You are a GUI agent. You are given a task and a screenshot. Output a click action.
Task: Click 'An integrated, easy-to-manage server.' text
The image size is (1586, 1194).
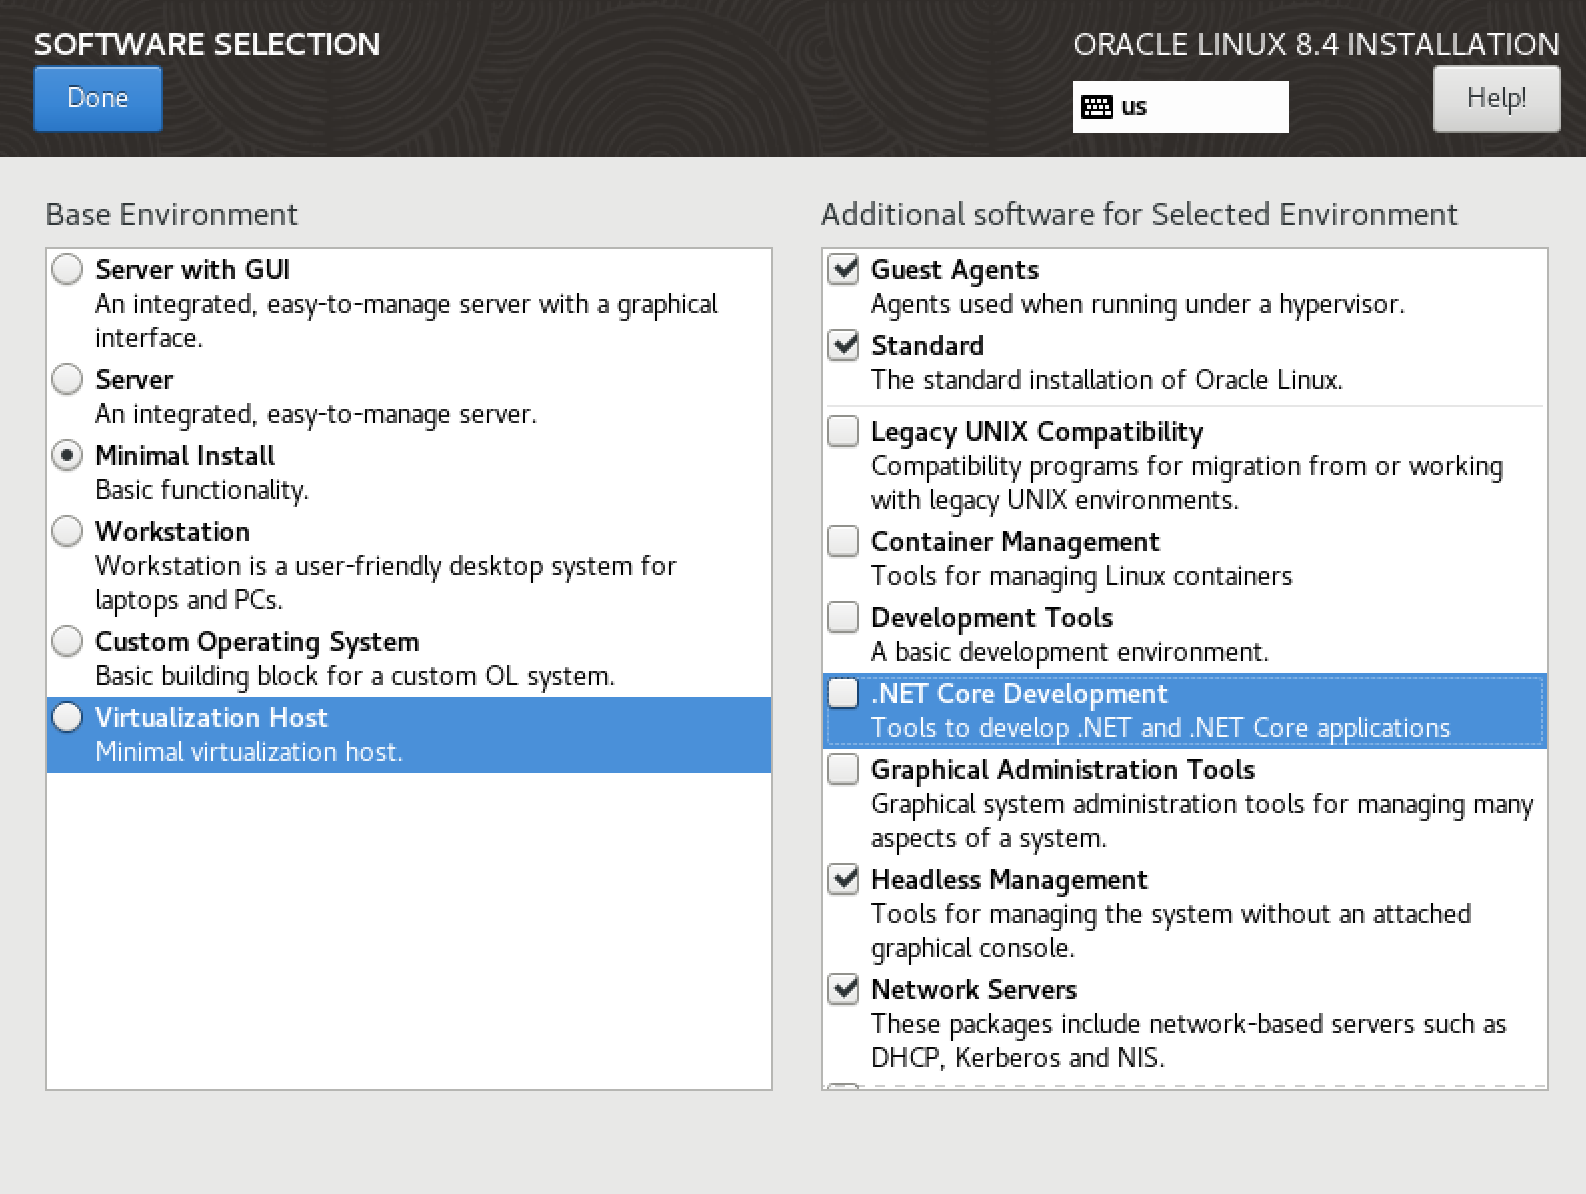[316, 414]
